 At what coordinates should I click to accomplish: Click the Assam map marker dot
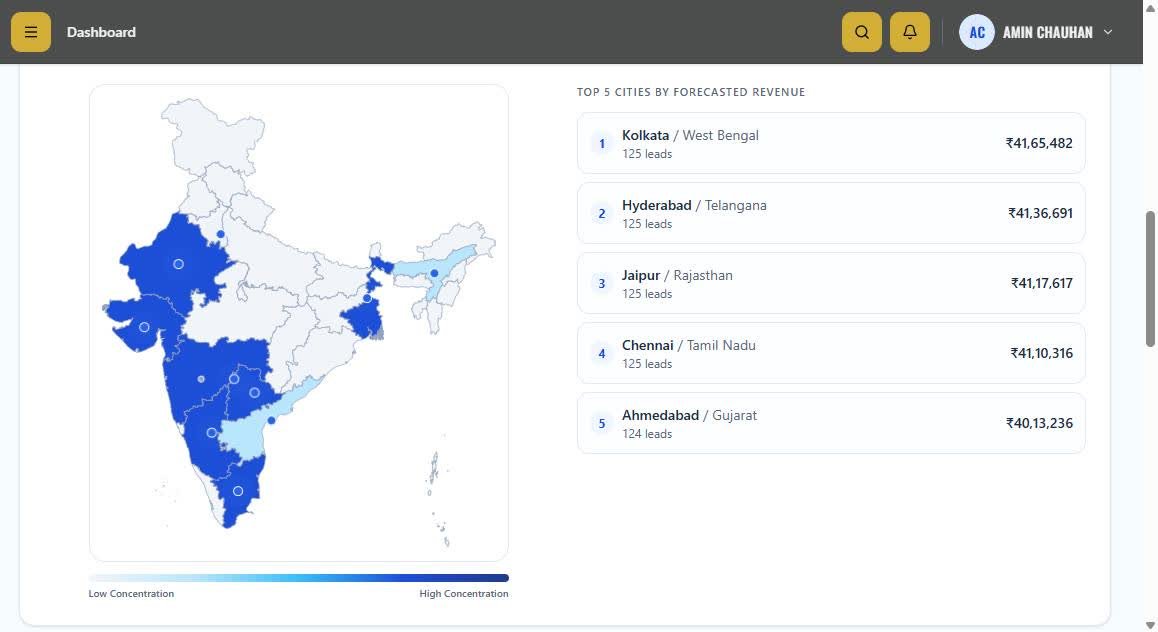point(434,273)
